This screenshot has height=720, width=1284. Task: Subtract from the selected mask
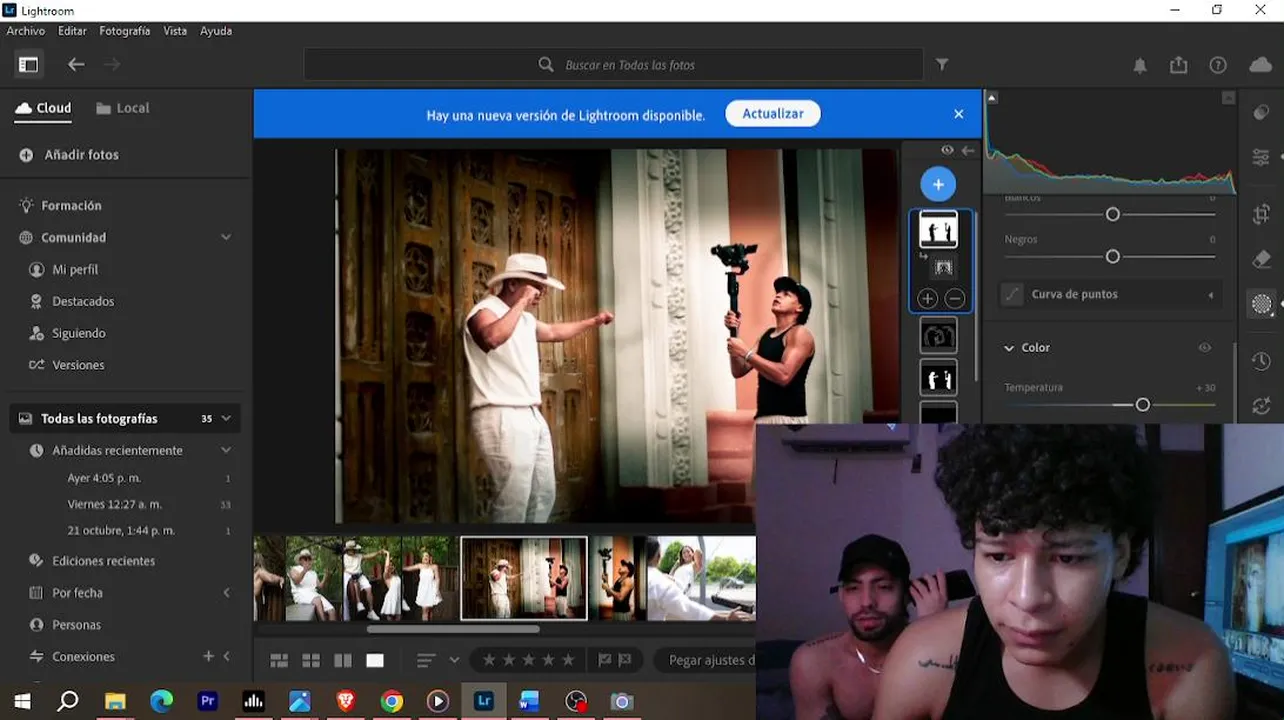click(954, 298)
